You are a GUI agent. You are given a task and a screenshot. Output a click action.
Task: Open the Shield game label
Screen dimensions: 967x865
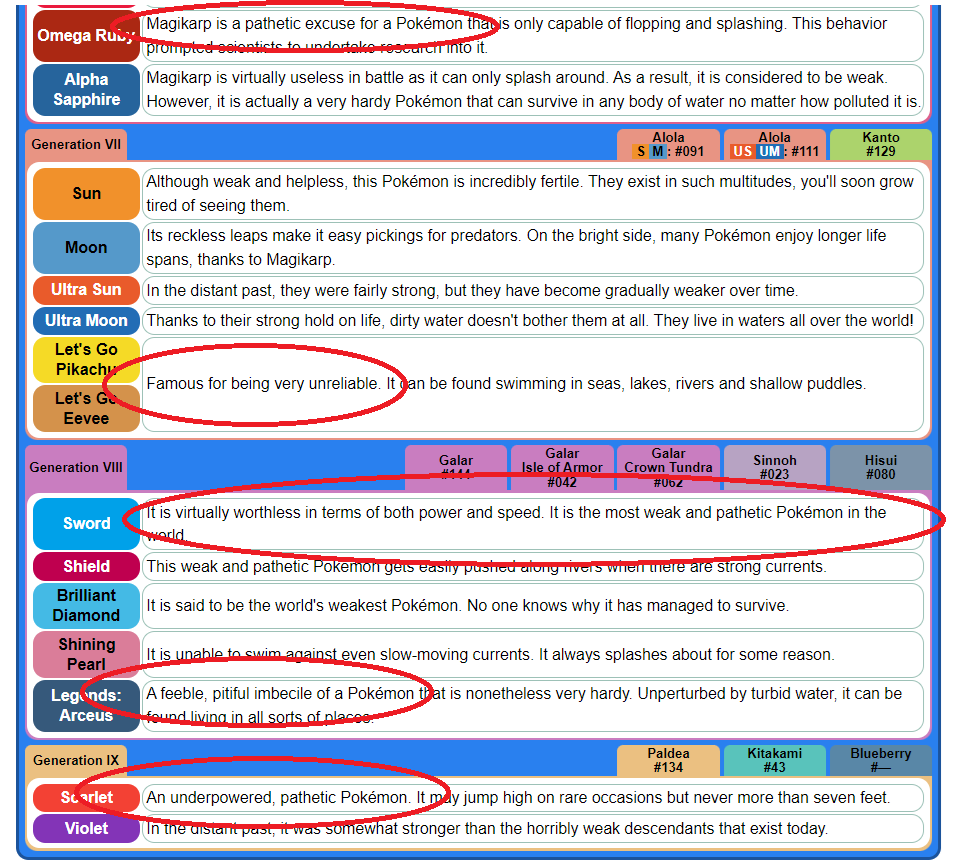[x=86, y=567]
